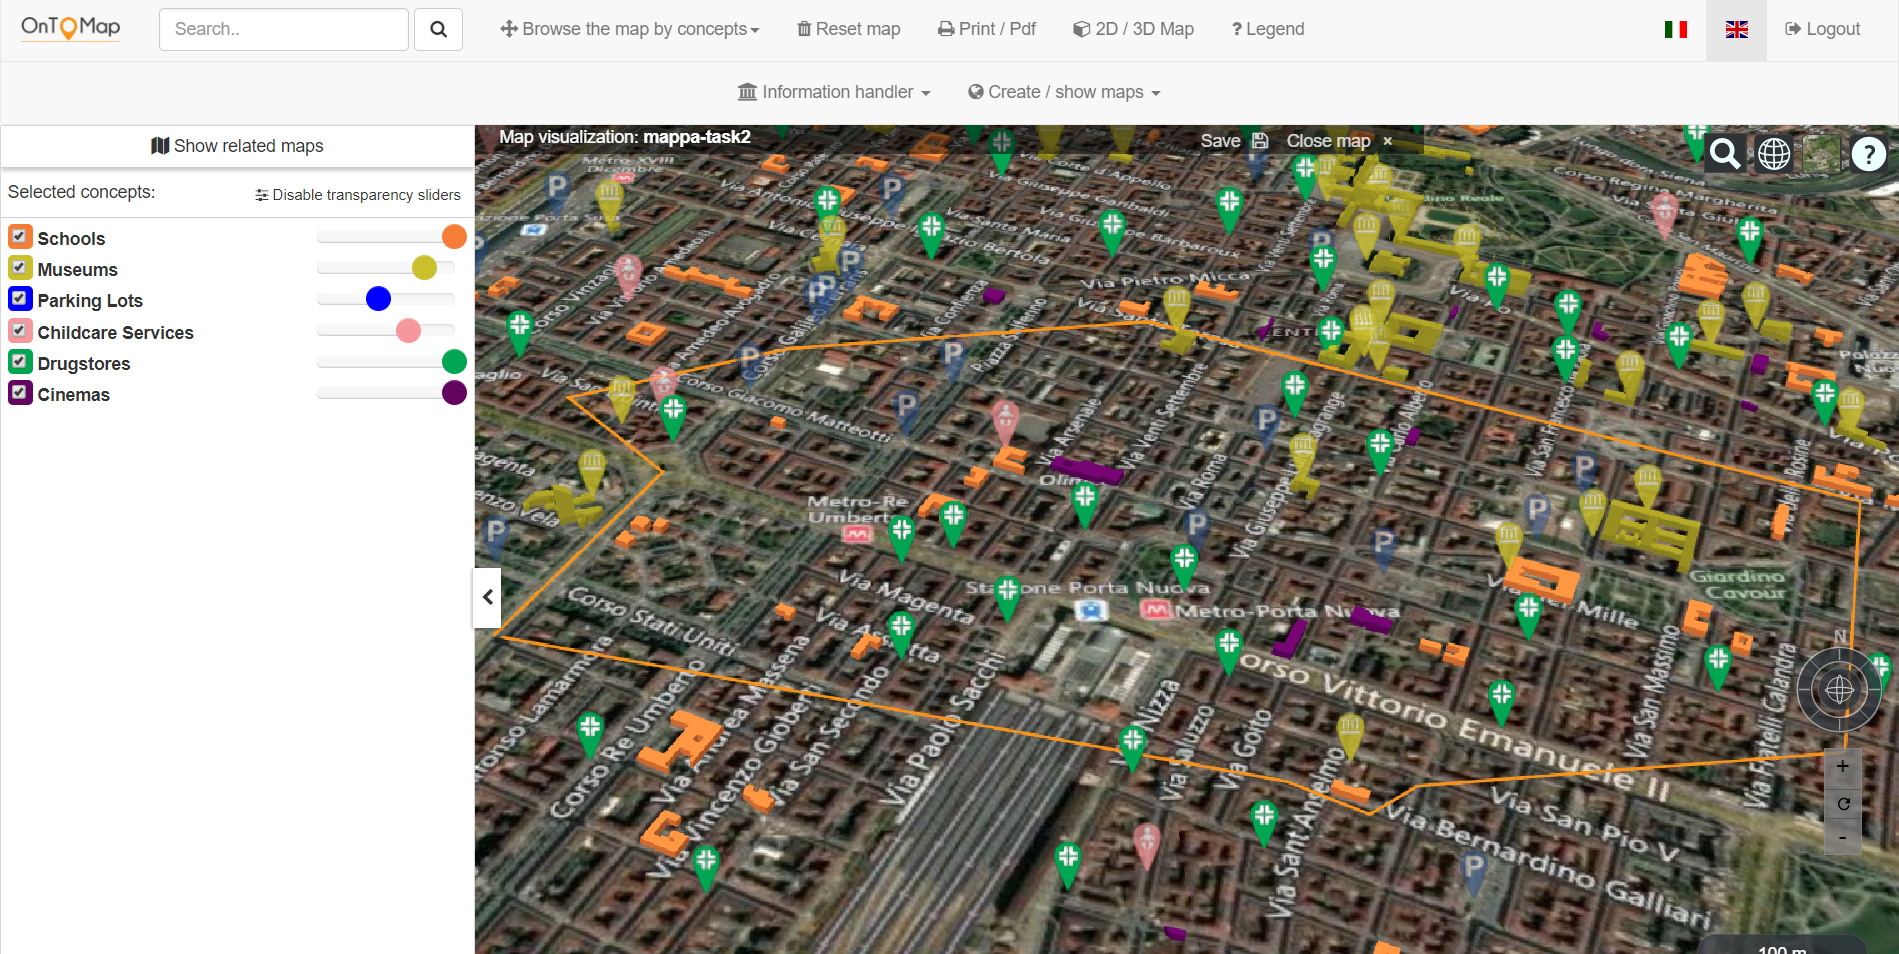Click the 2D / 3D Map menu item
1899x954 pixels.
pyautogui.click(x=1133, y=30)
